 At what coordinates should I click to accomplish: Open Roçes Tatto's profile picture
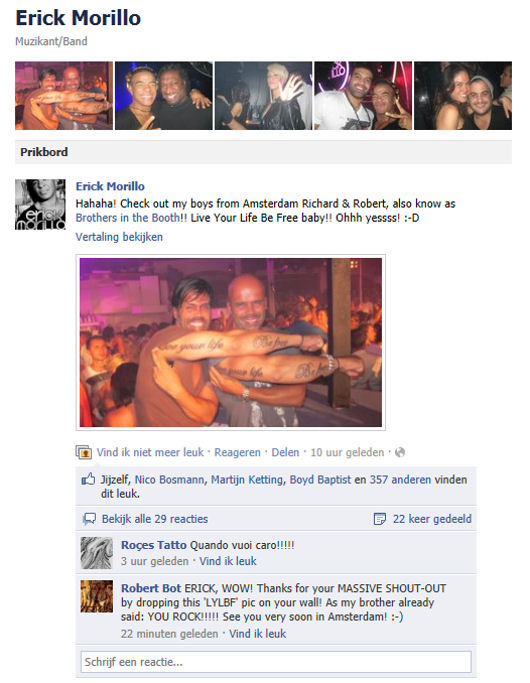pyautogui.click(x=97, y=553)
